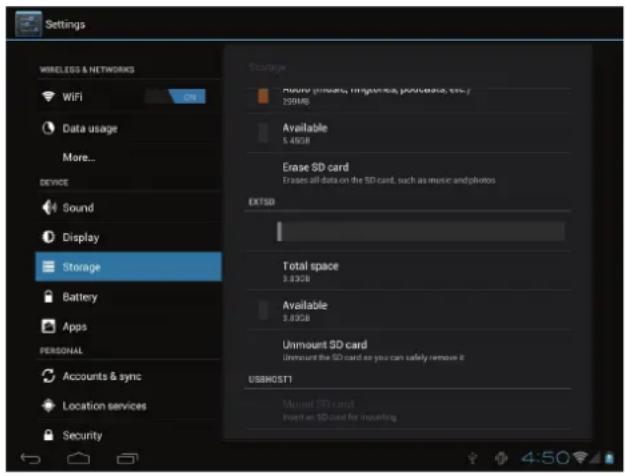The width and height of the screenshot is (626, 476).
Task: Click the Sound speaker icon
Action: pos(49,207)
